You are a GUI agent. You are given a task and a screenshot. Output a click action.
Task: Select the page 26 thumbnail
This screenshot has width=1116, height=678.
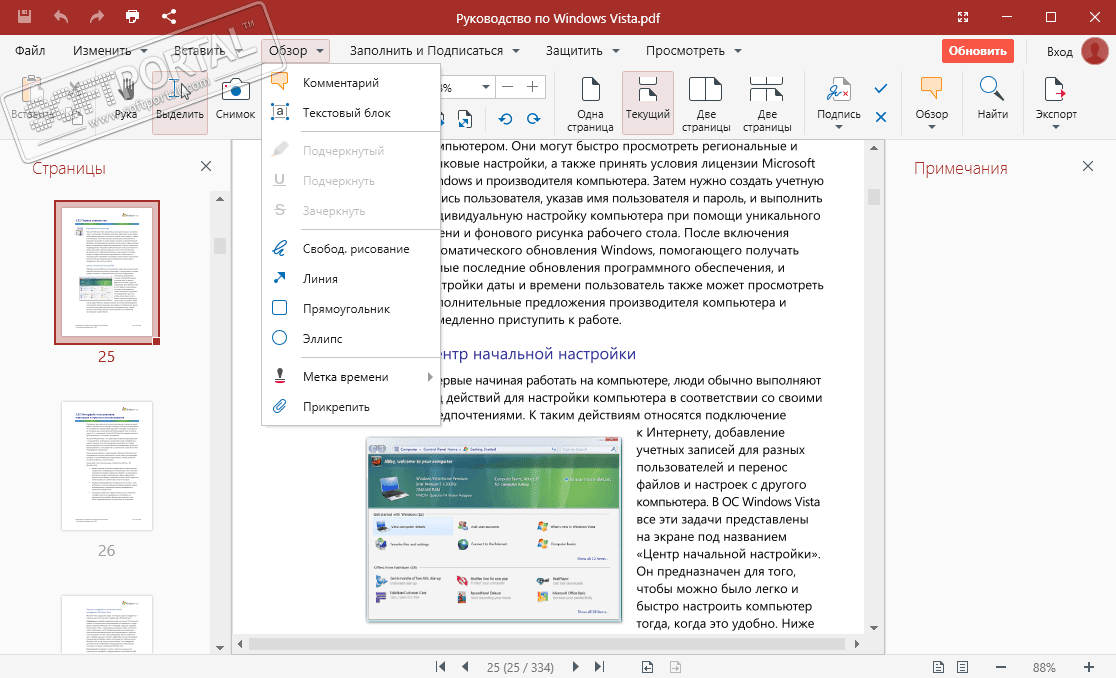coord(107,466)
